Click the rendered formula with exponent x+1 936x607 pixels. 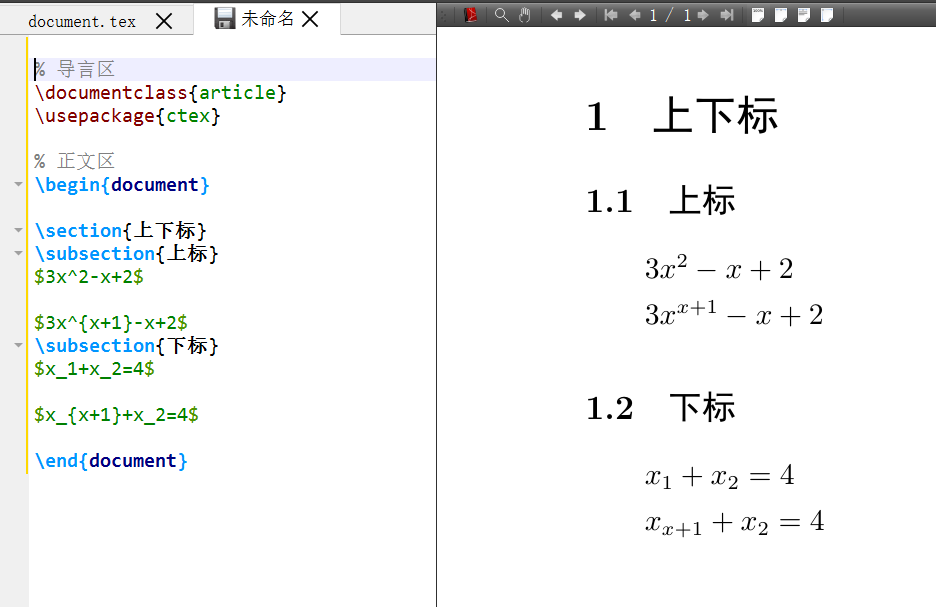(734, 313)
